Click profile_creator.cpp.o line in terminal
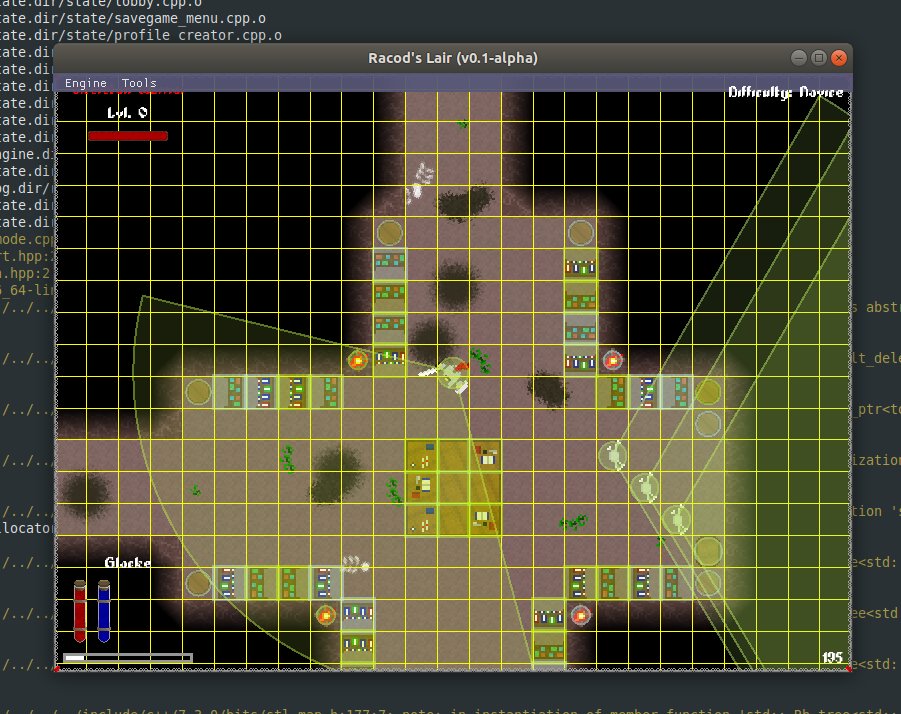This screenshot has height=714, width=901. pyautogui.click(x=141, y=36)
